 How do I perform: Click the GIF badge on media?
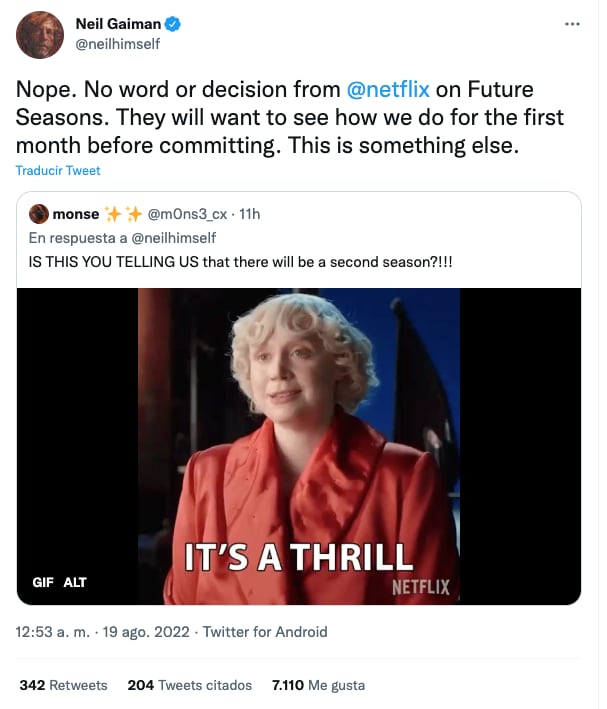point(43,582)
